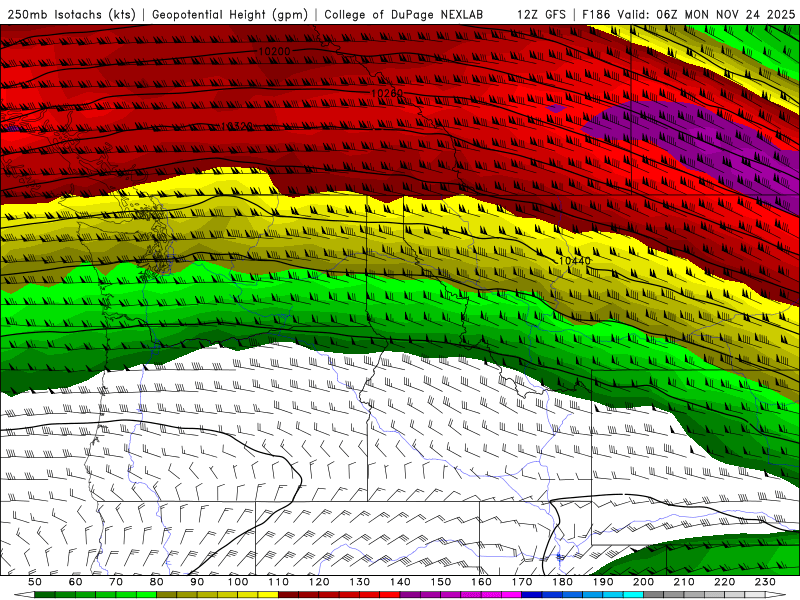Click the 100 value on the color scale
The image size is (800, 600).
[x=238, y=582]
